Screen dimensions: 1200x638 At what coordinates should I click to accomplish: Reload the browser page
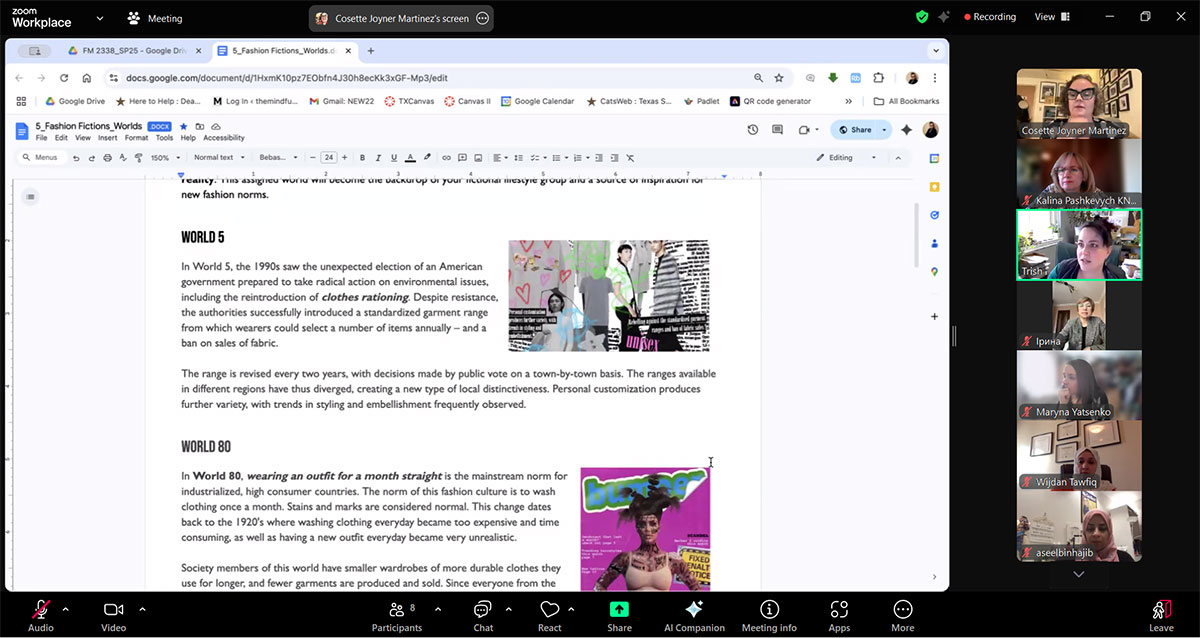click(64, 78)
